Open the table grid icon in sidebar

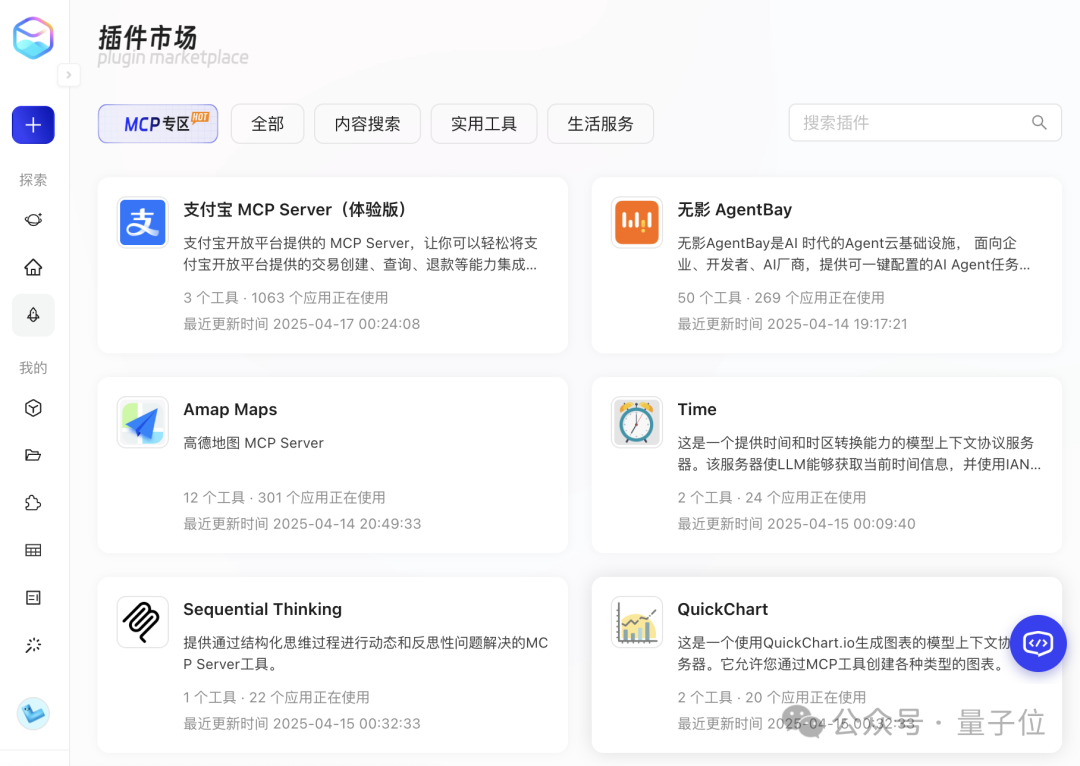pos(33,550)
